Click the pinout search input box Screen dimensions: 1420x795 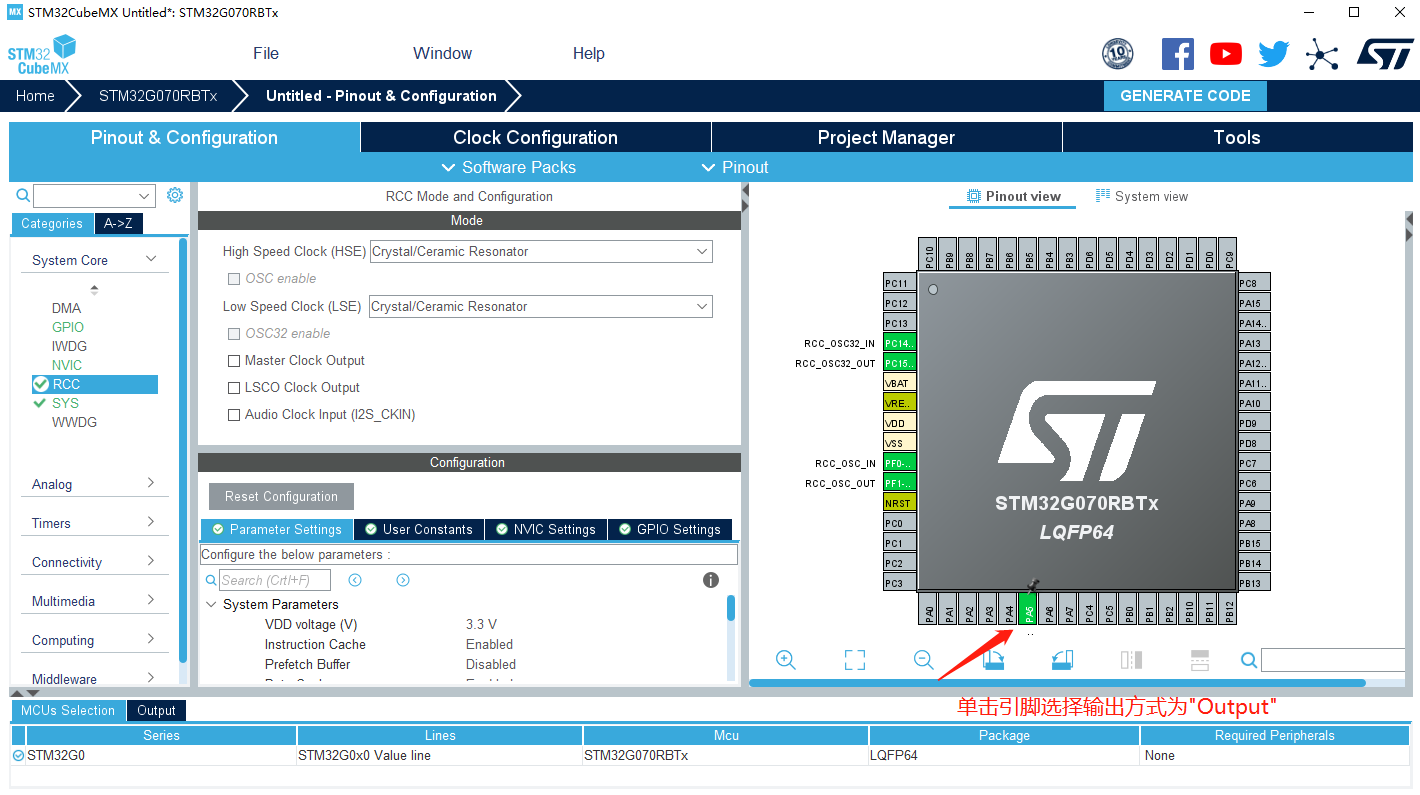(1335, 660)
